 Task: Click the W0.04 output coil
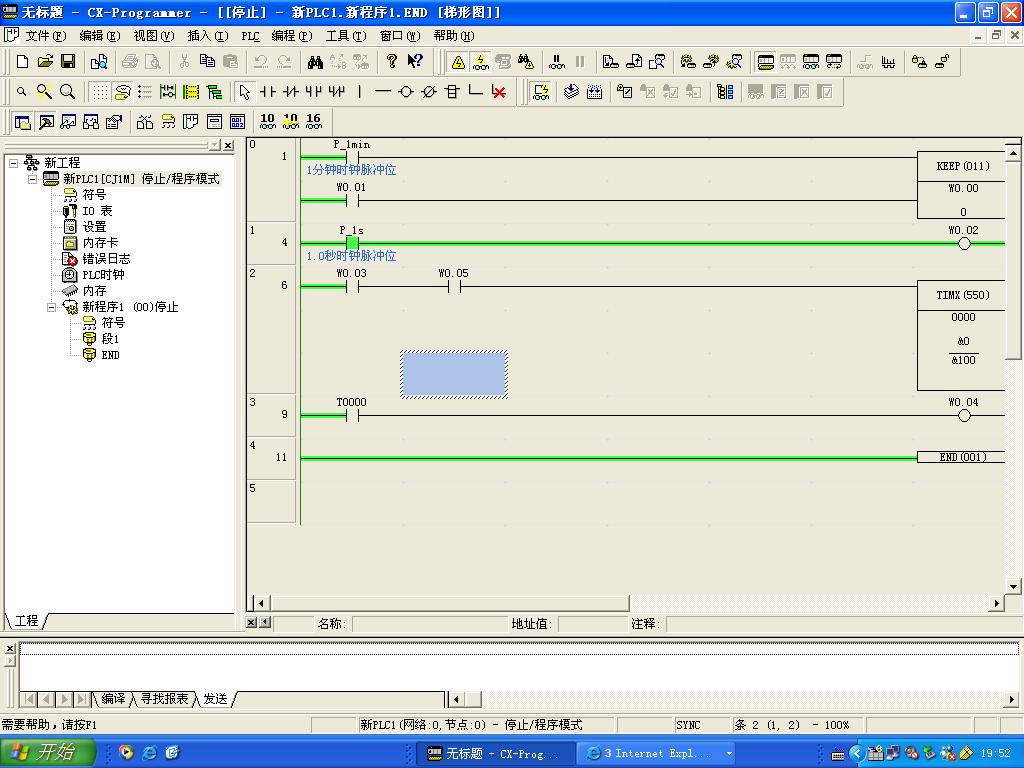[964, 415]
